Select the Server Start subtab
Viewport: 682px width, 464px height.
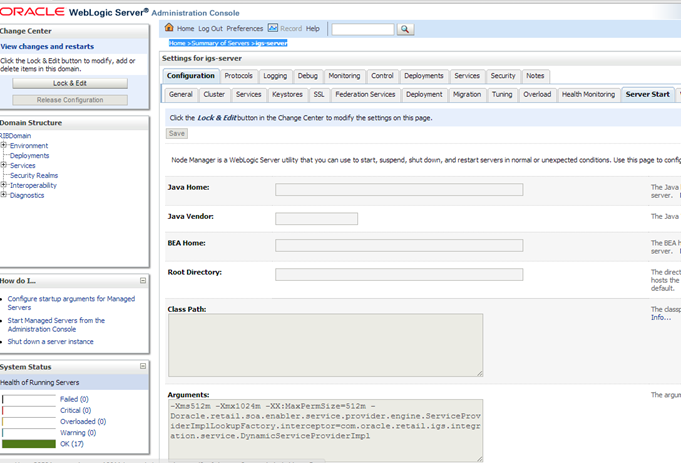click(647, 94)
